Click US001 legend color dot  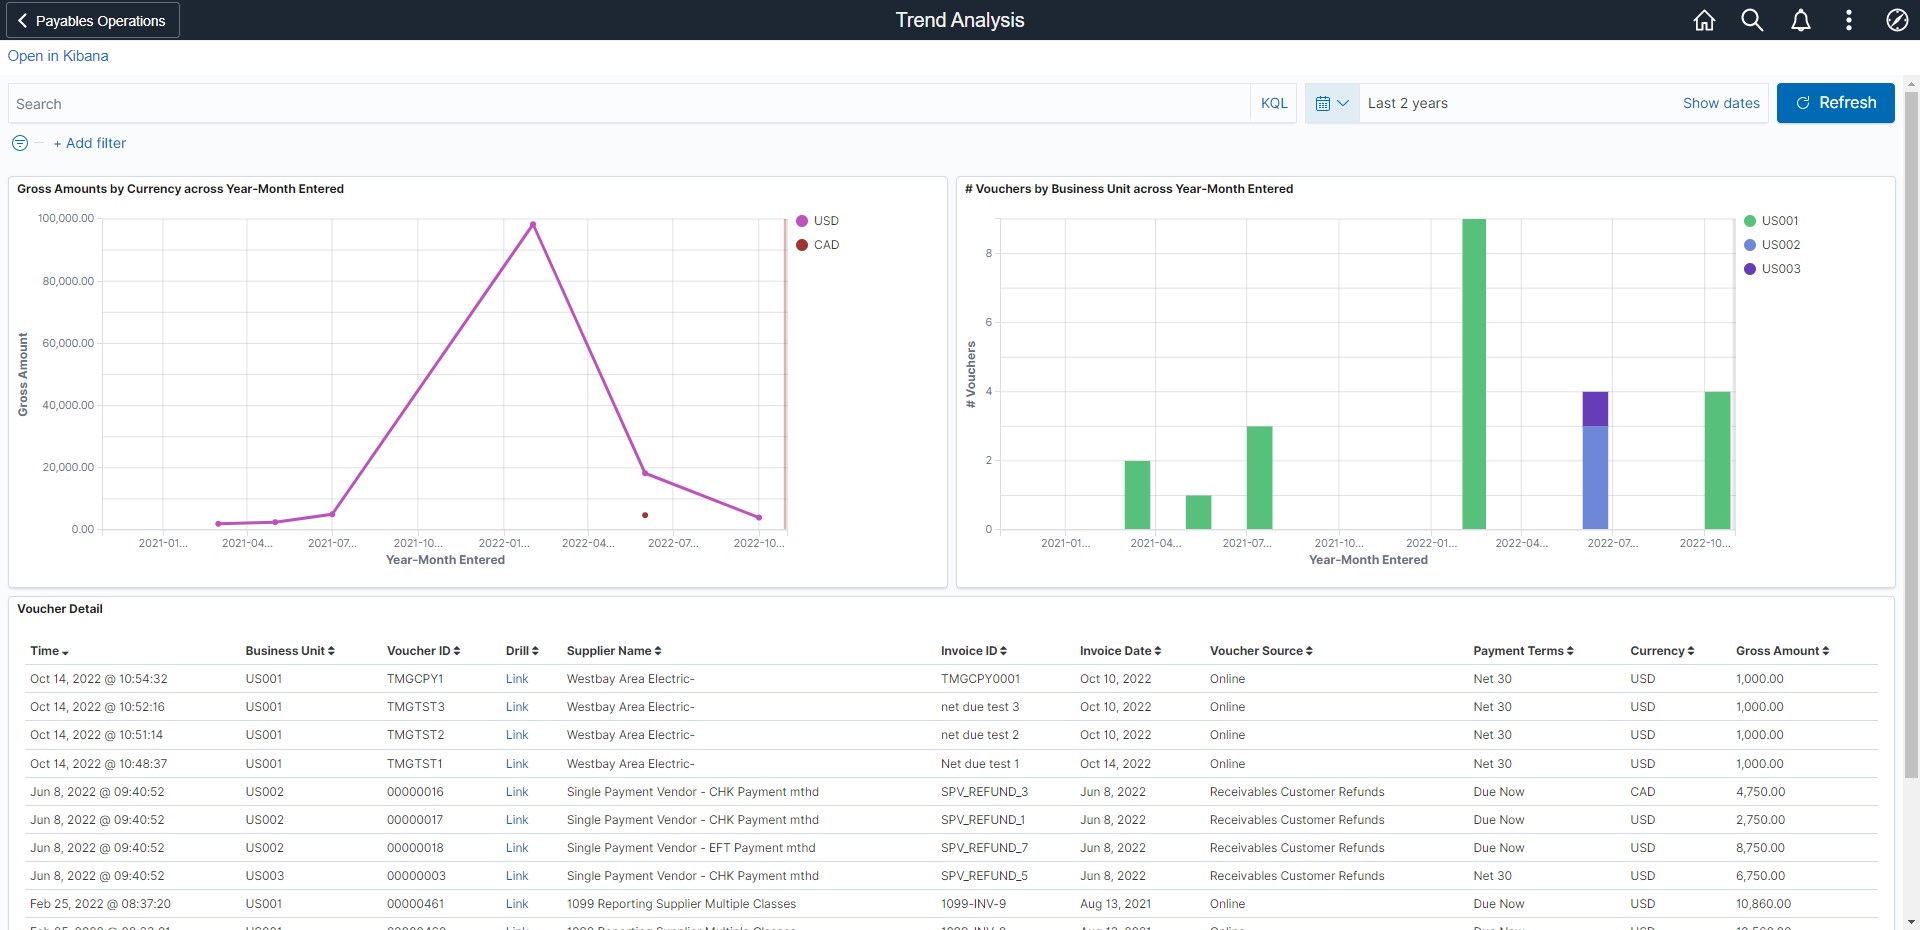tap(1750, 221)
